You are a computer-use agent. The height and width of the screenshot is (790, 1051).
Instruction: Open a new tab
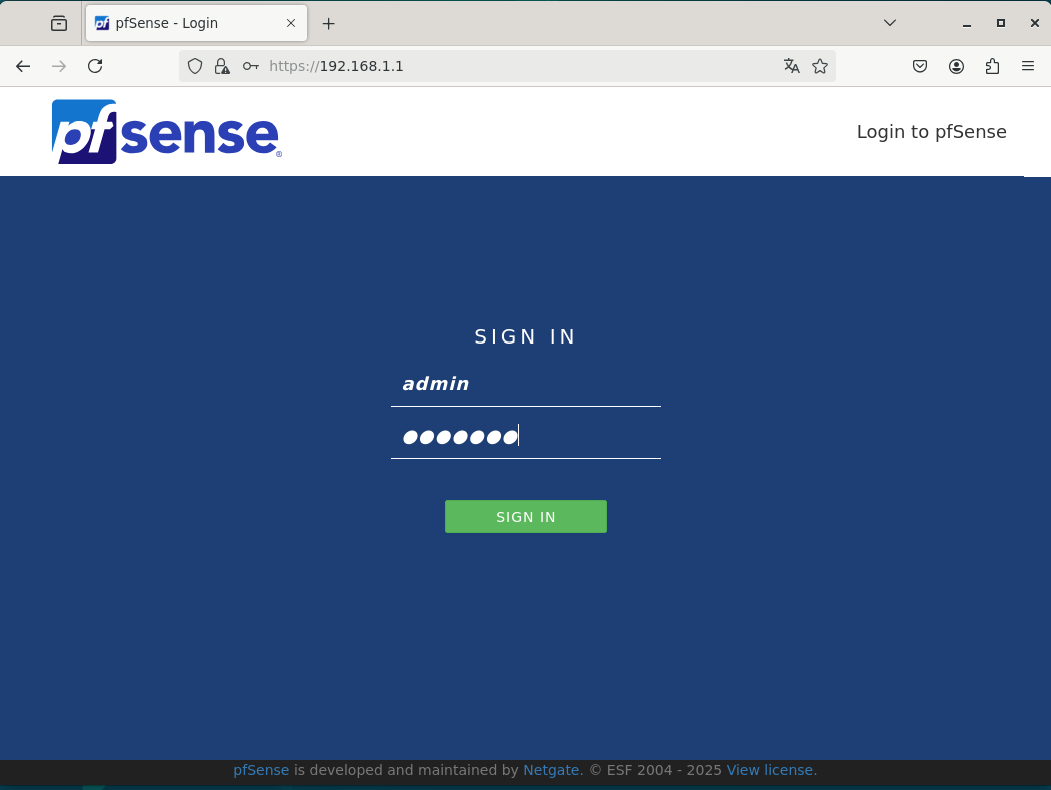[328, 23]
